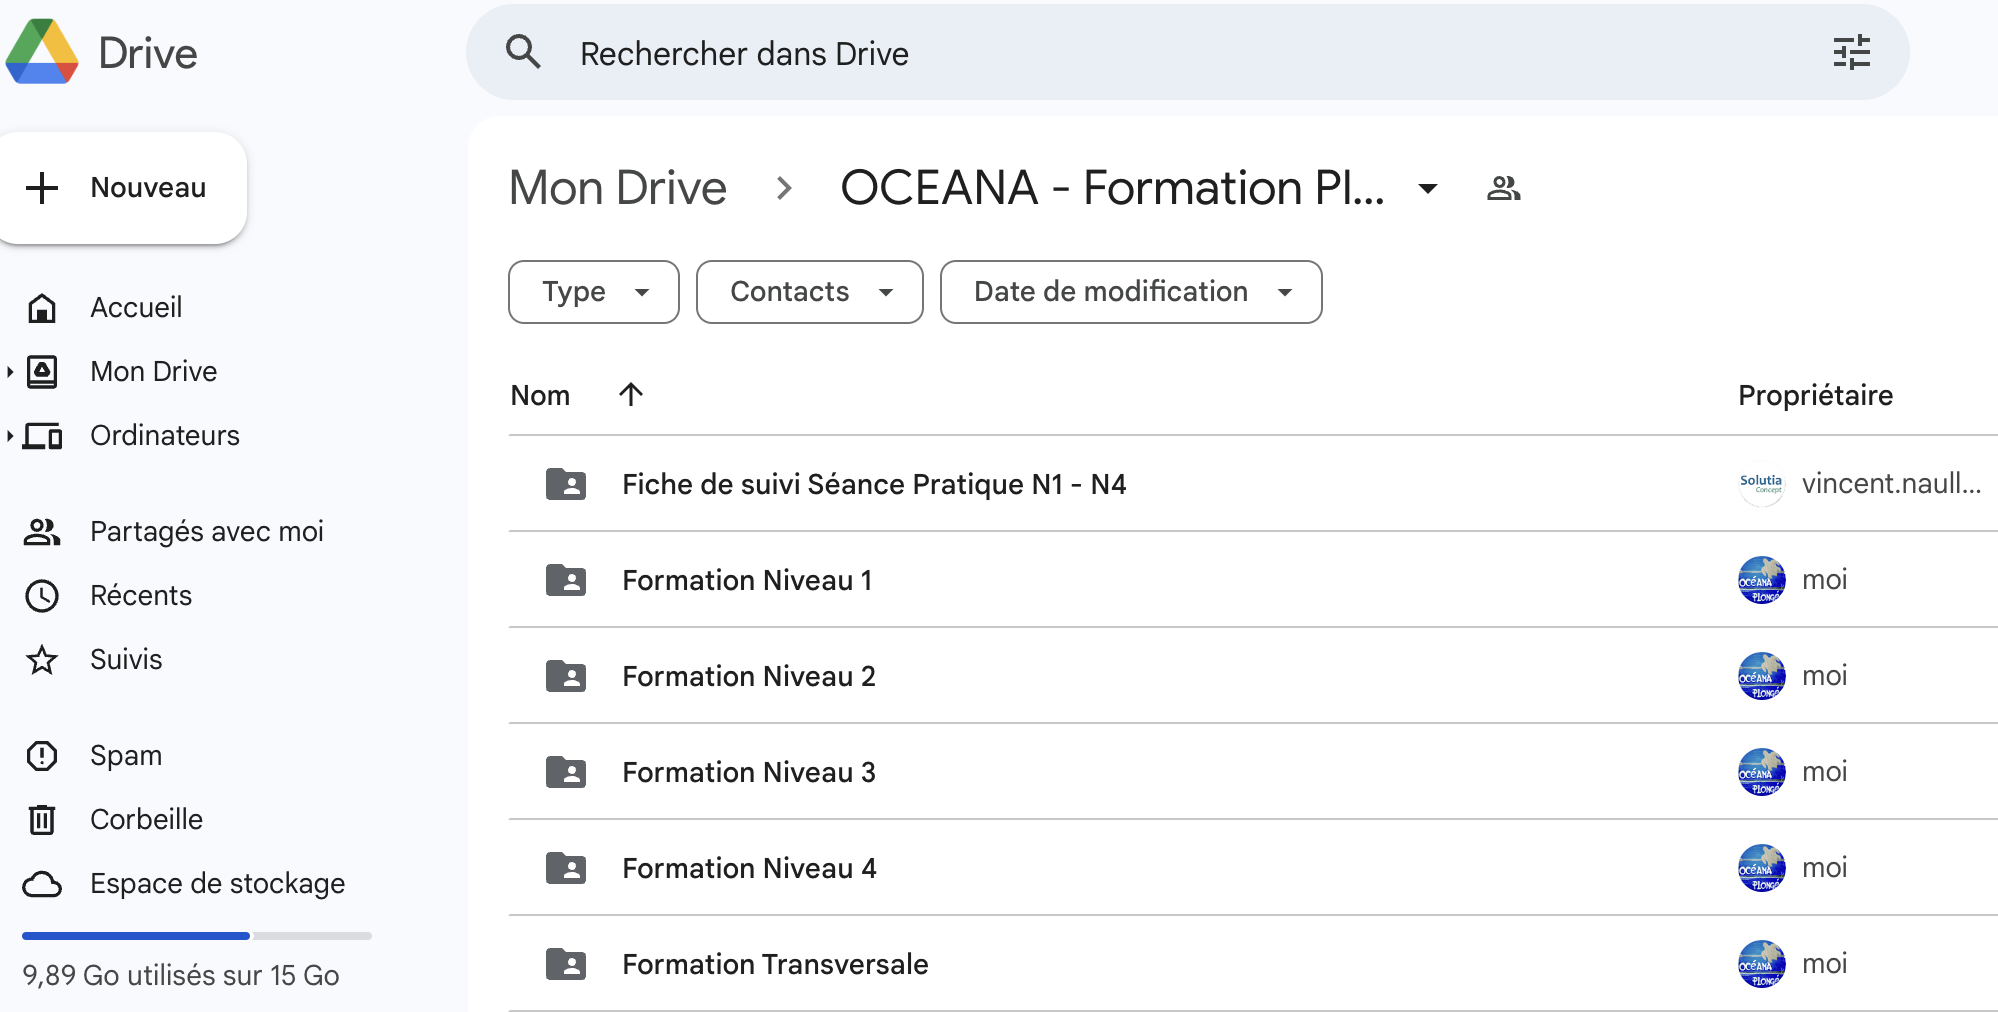The height and width of the screenshot is (1012, 1998).
Task: Click the people icon beside Partagés avec moi
Action: tap(42, 532)
